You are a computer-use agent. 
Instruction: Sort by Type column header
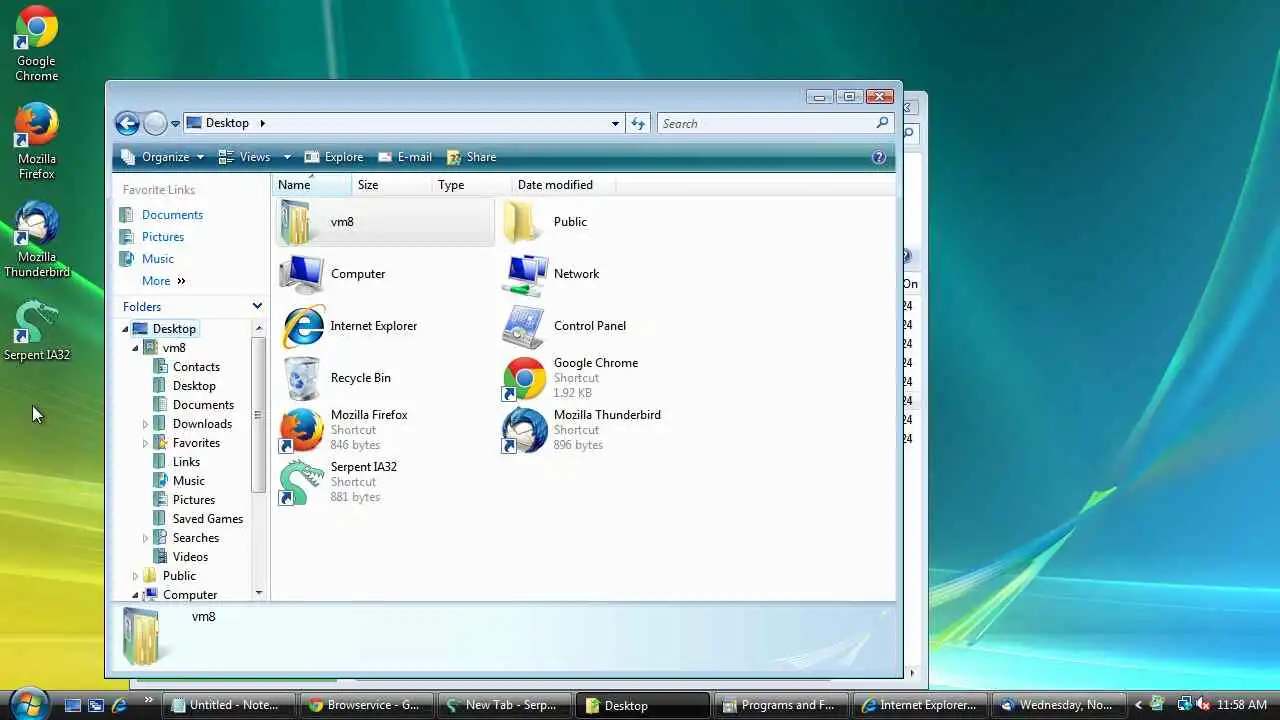coord(471,185)
